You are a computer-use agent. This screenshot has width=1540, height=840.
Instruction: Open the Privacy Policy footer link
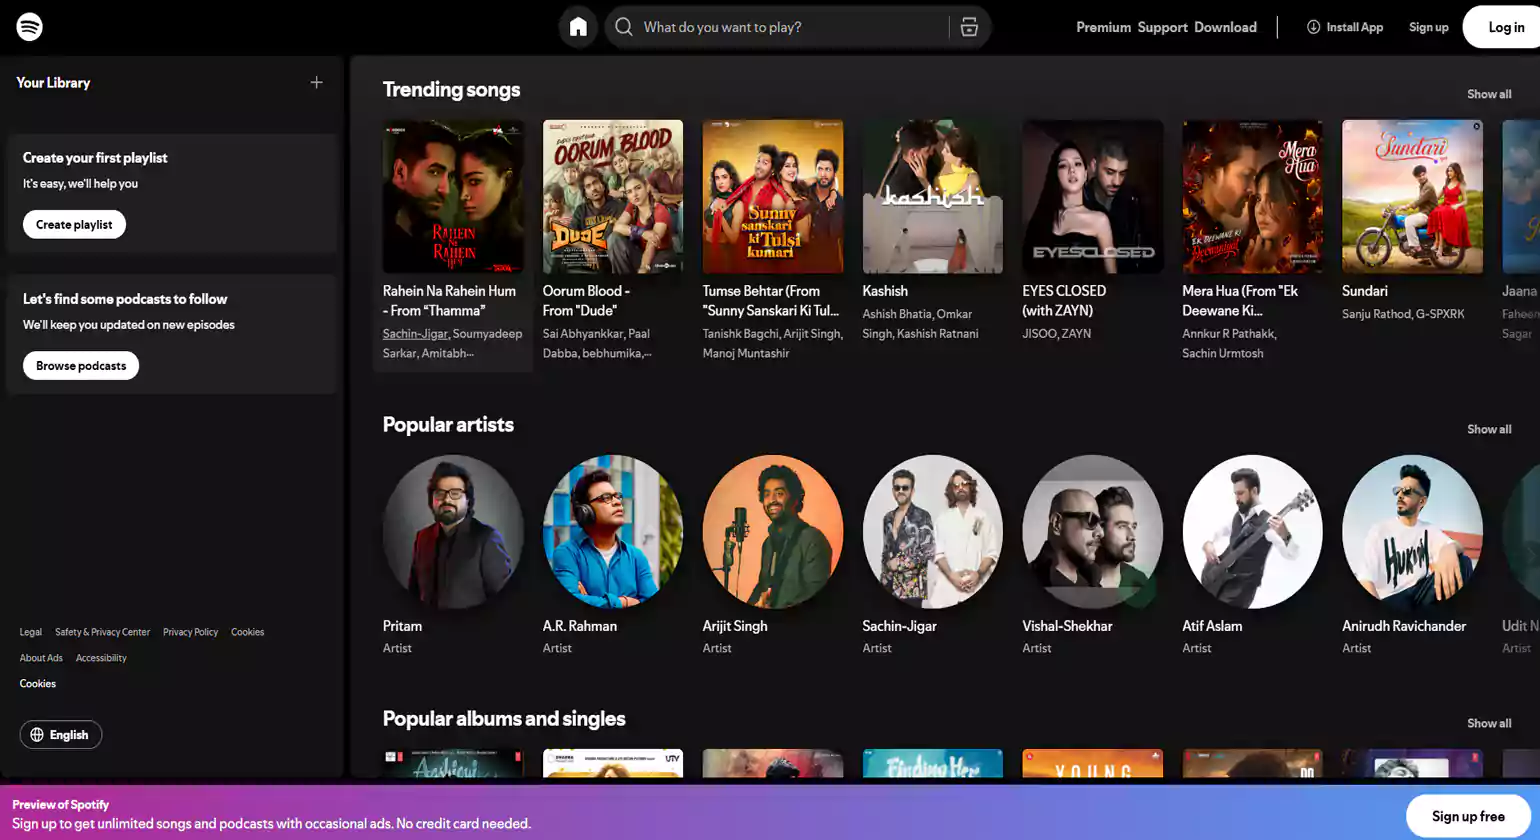[190, 632]
